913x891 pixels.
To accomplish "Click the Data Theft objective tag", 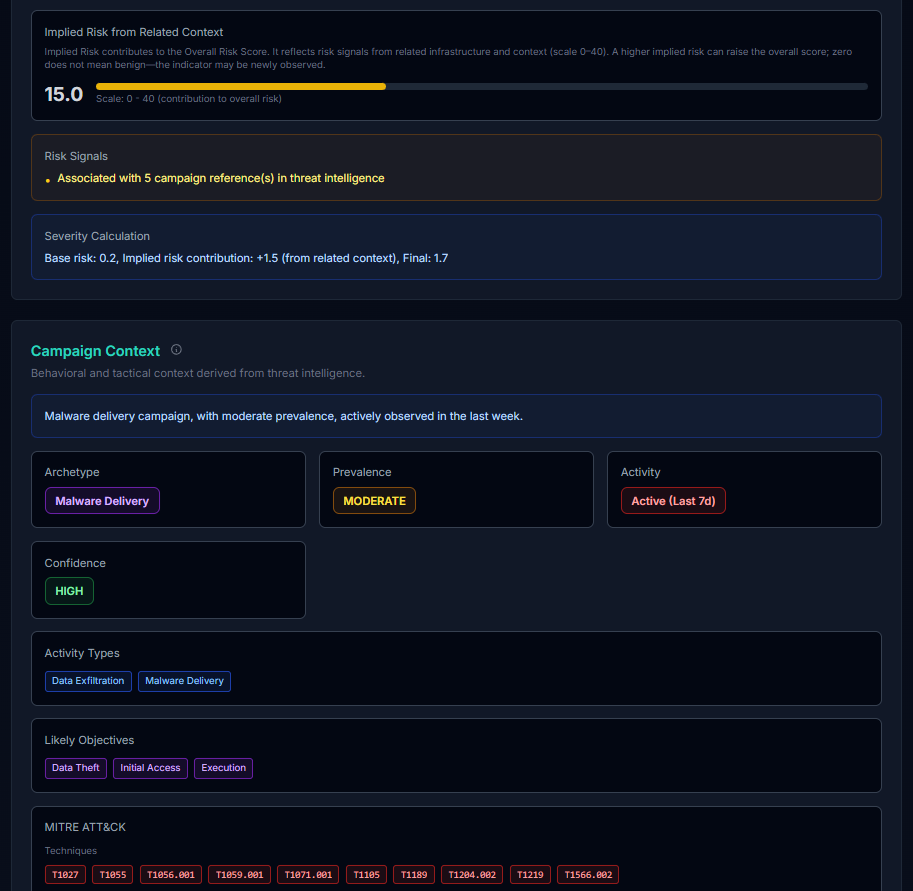I will tap(75, 768).
